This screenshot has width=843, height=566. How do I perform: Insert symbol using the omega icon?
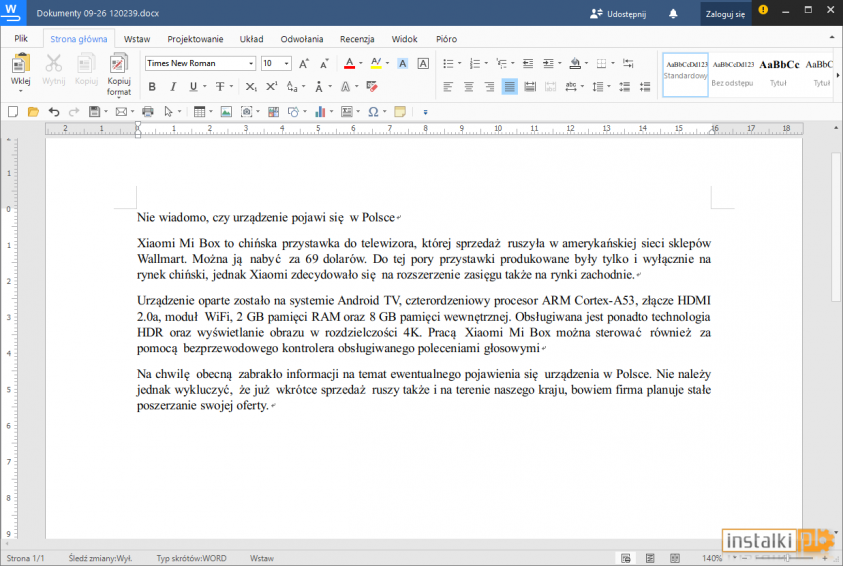[372, 111]
